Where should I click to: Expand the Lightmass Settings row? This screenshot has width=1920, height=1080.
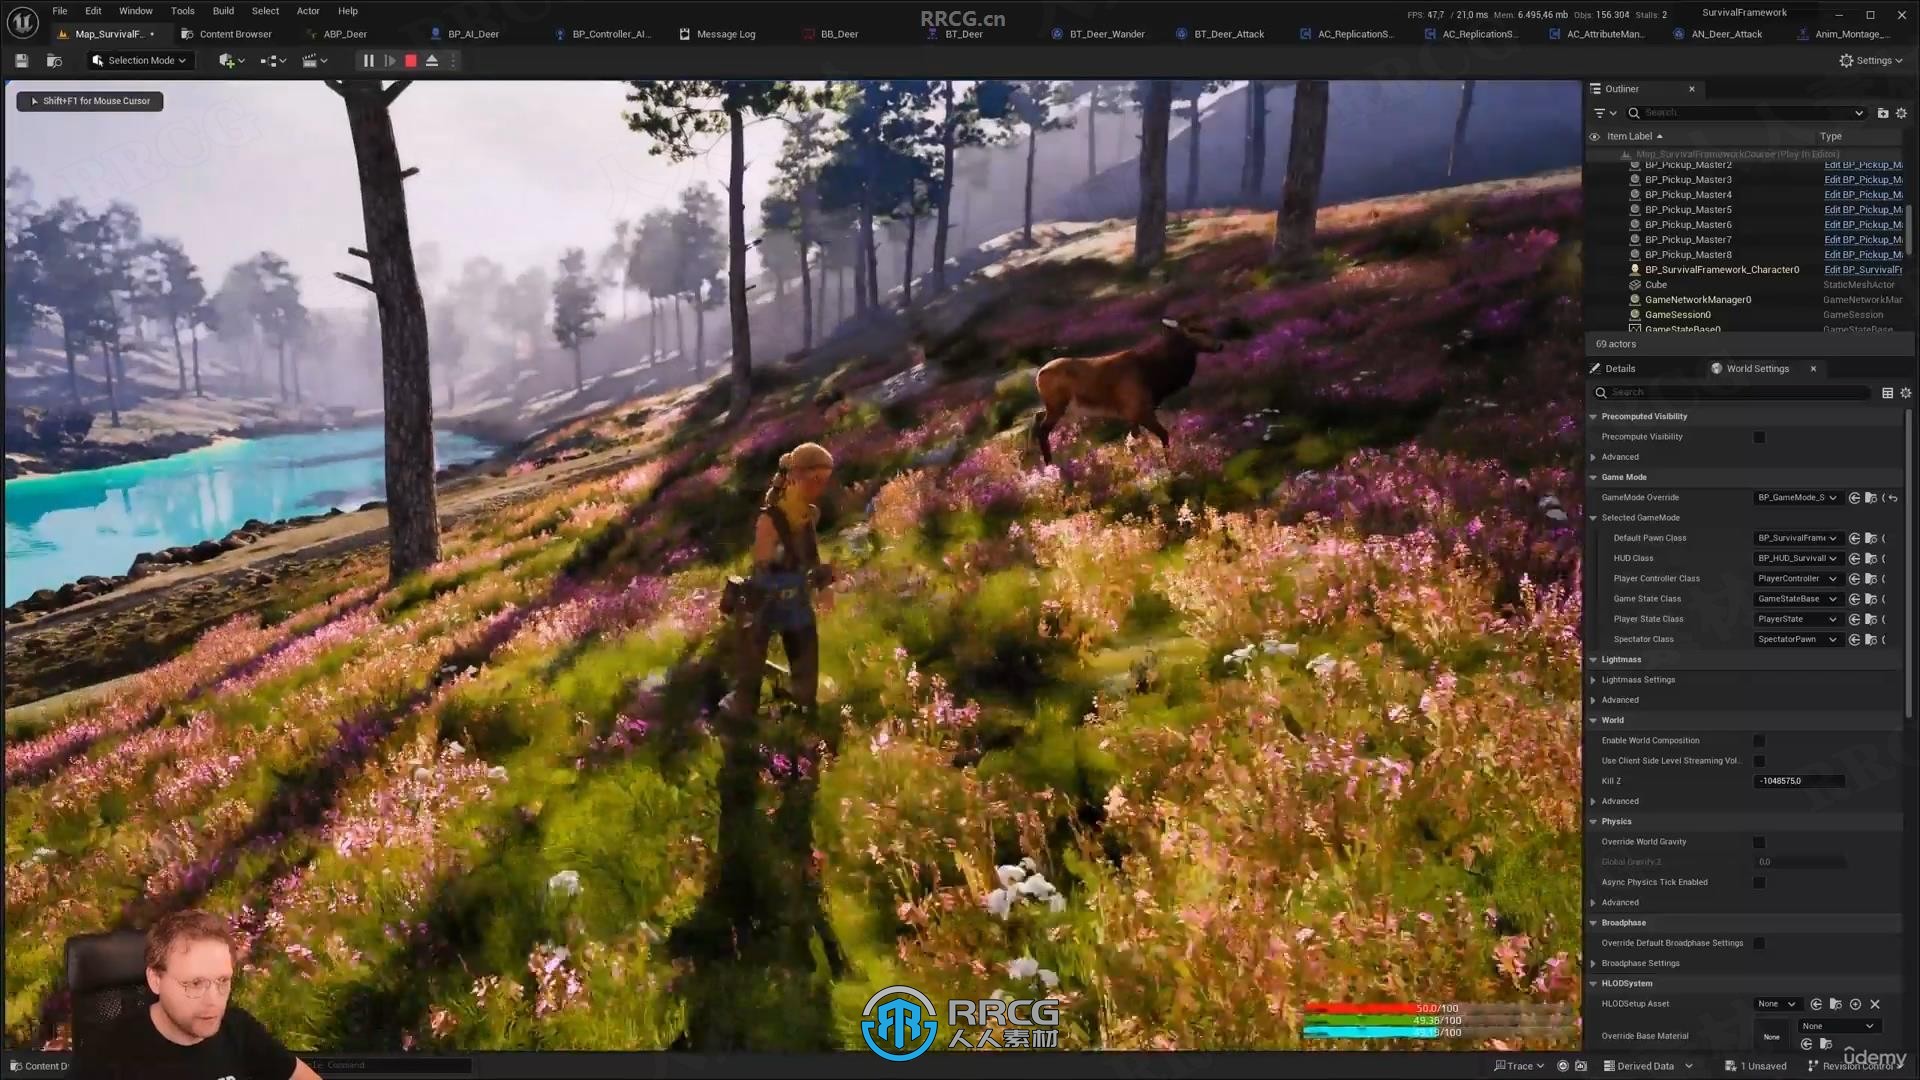tap(1593, 680)
